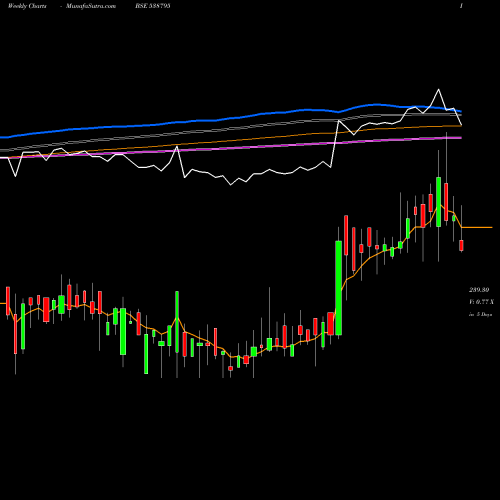
Task: Click the highest peak of the white line
Action: 438,89
